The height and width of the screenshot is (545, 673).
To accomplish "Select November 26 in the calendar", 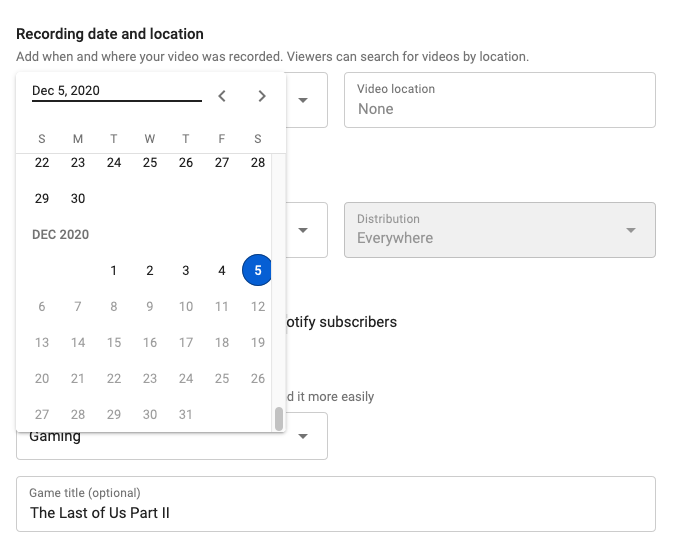I will coord(186,162).
